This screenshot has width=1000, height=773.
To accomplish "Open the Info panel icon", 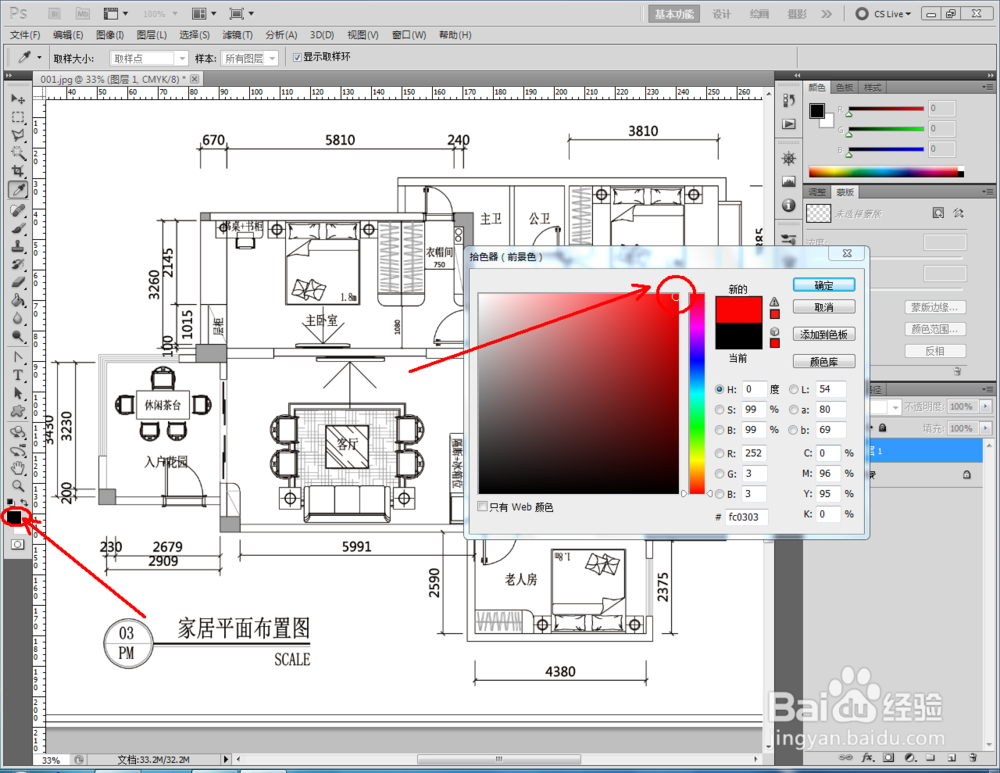I will point(789,205).
